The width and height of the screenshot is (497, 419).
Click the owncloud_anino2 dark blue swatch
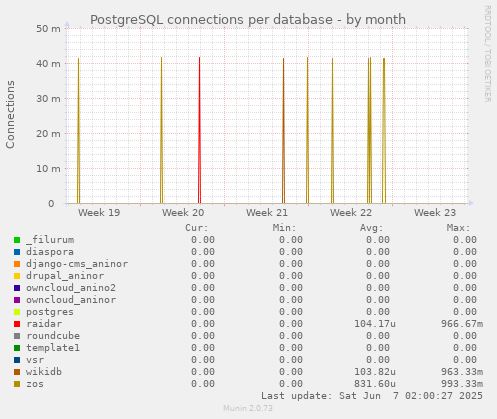17,288
